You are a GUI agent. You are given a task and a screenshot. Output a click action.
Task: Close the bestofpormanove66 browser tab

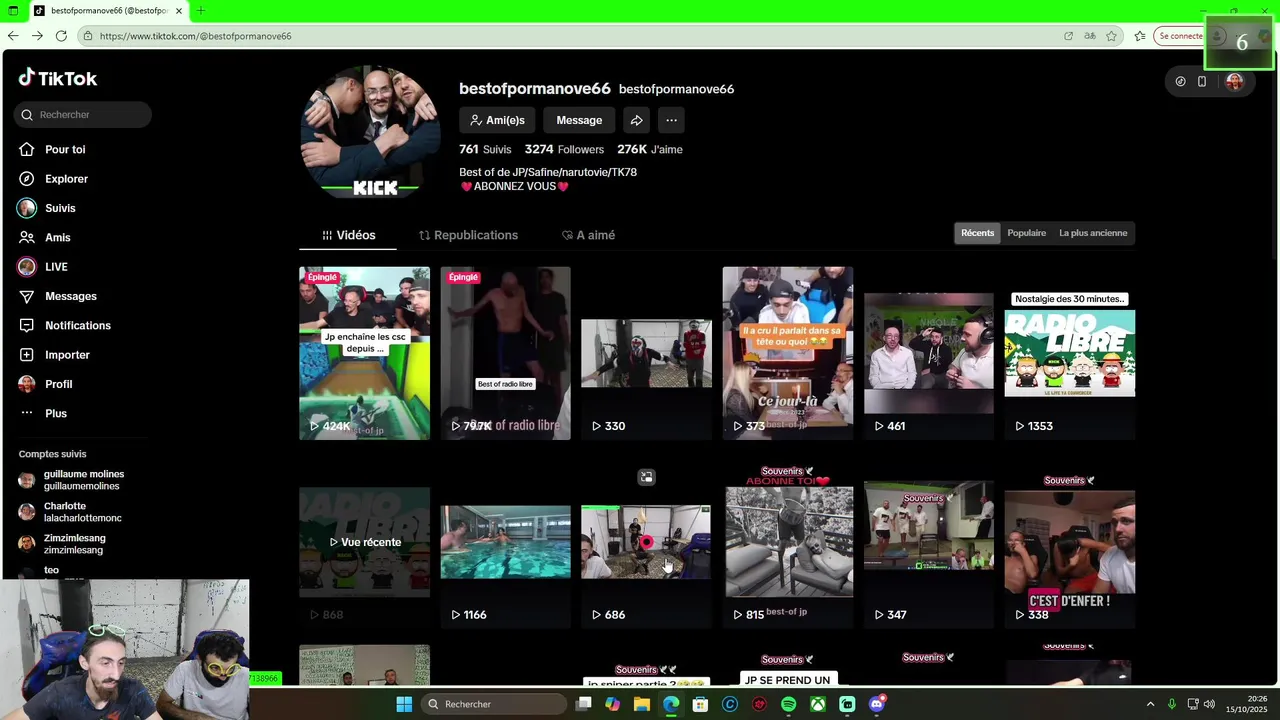tap(179, 11)
